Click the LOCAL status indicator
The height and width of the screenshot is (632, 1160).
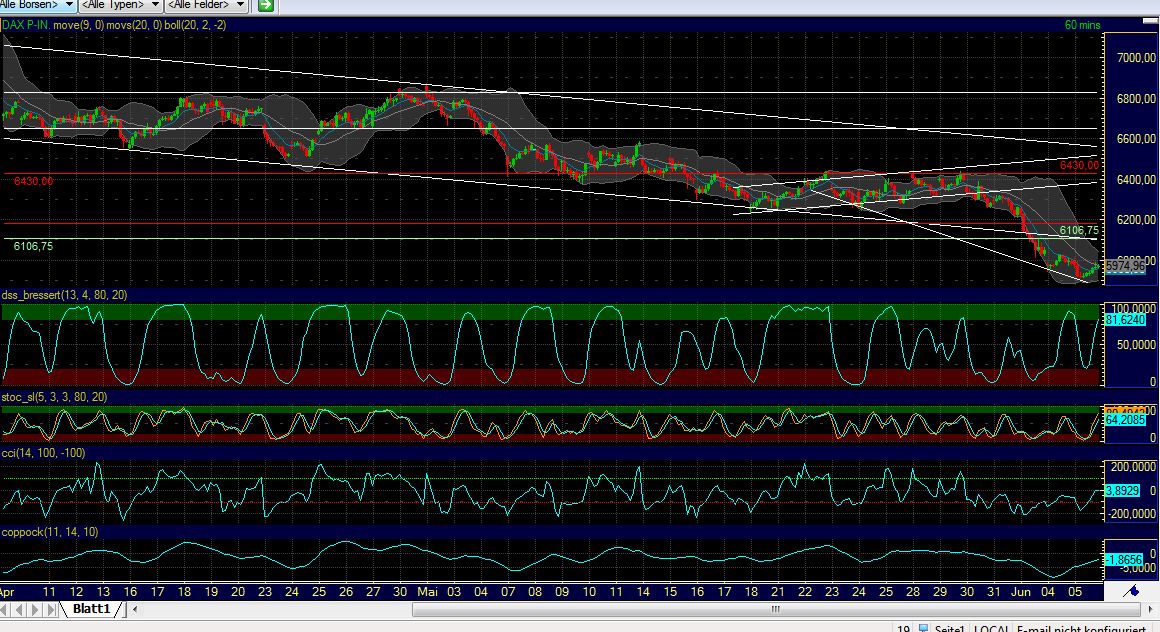tap(990, 629)
